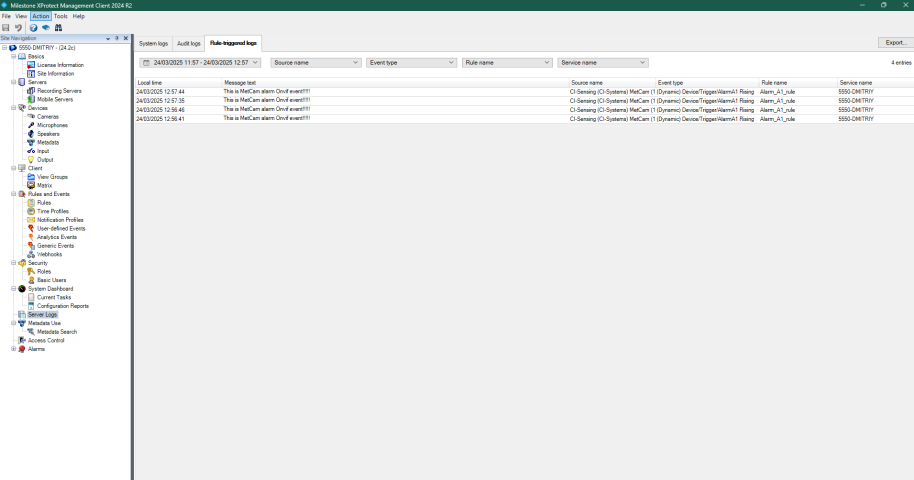Open the Source name filter dropdown
The image size is (914, 480).
315,62
